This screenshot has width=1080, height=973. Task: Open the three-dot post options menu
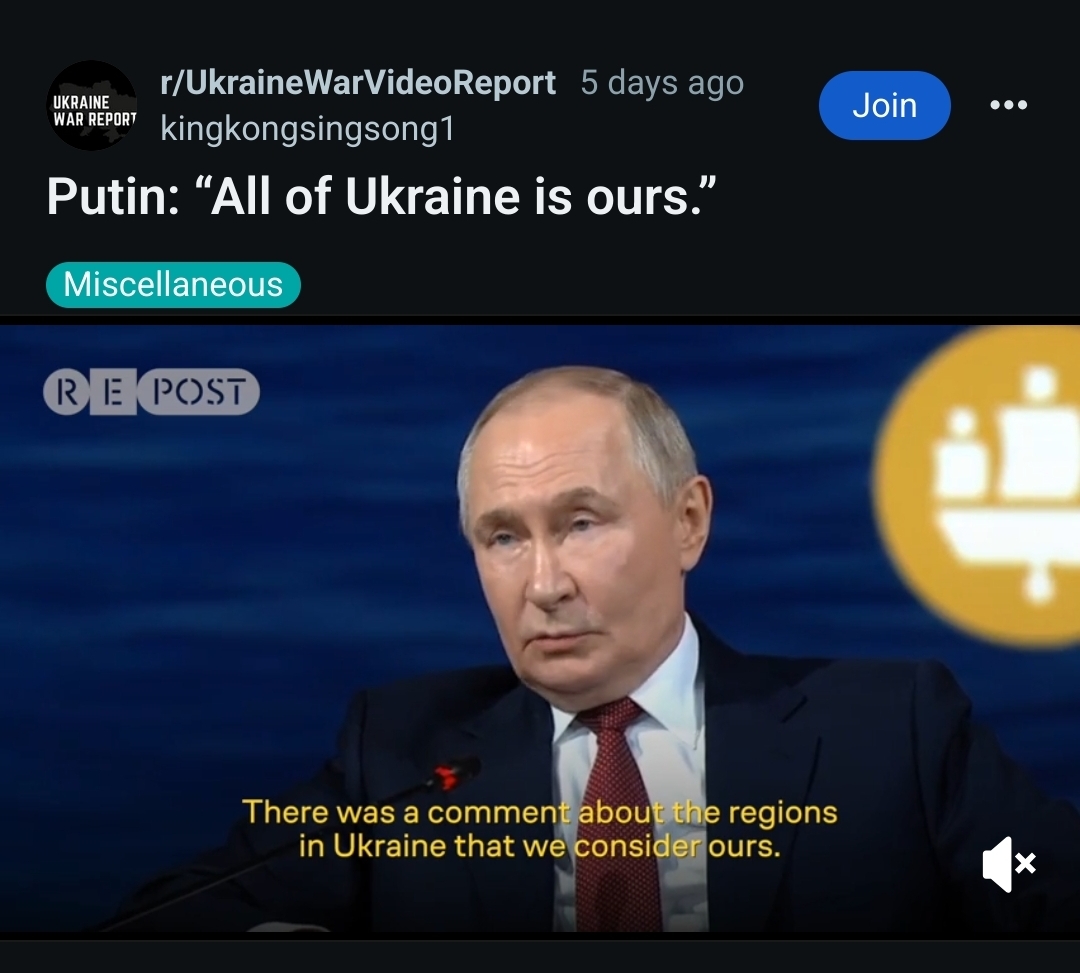pyautogui.click(x=1008, y=105)
